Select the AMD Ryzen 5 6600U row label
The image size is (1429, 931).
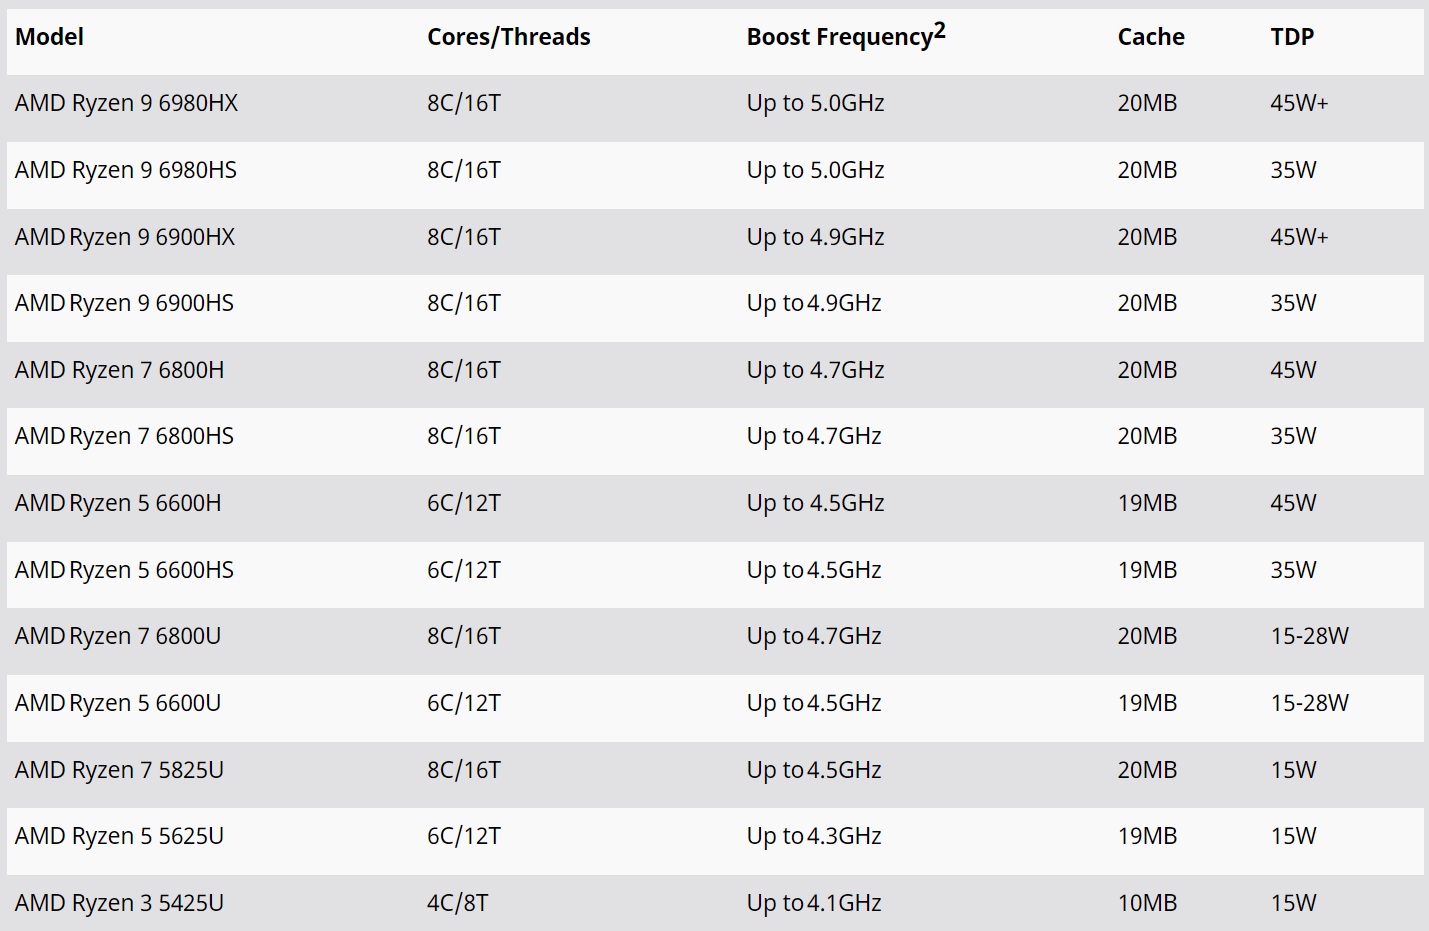pyautogui.click(x=118, y=703)
